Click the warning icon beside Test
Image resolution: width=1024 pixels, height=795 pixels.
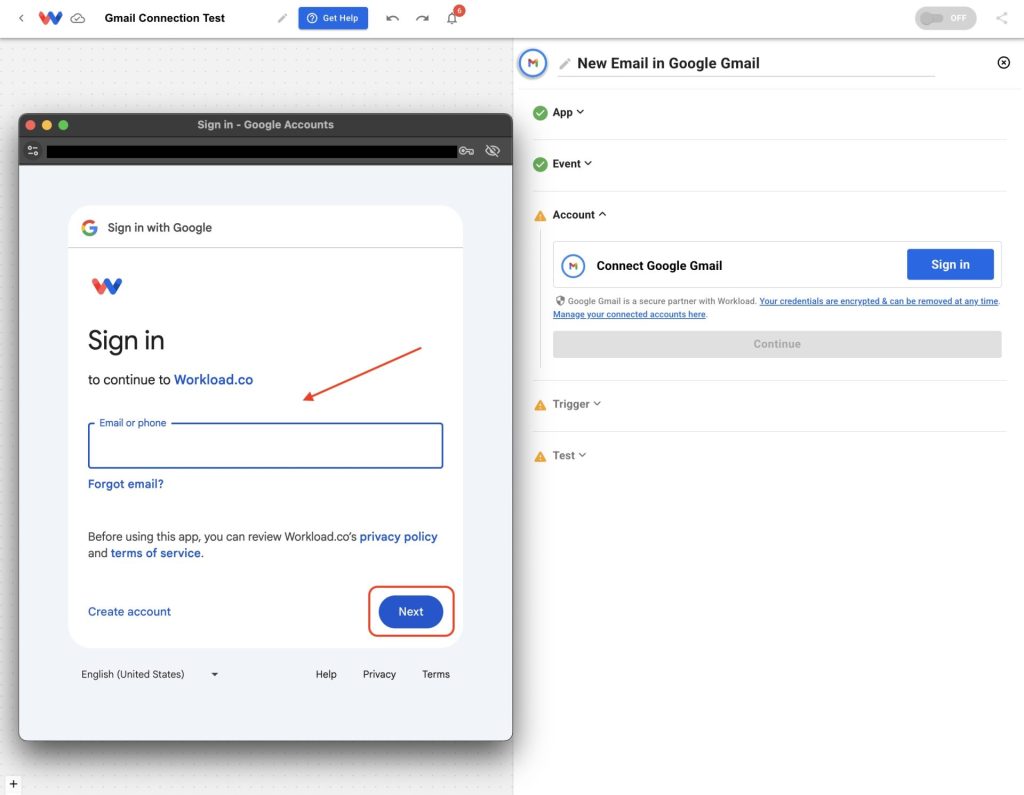pyautogui.click(x=540, y=457)
